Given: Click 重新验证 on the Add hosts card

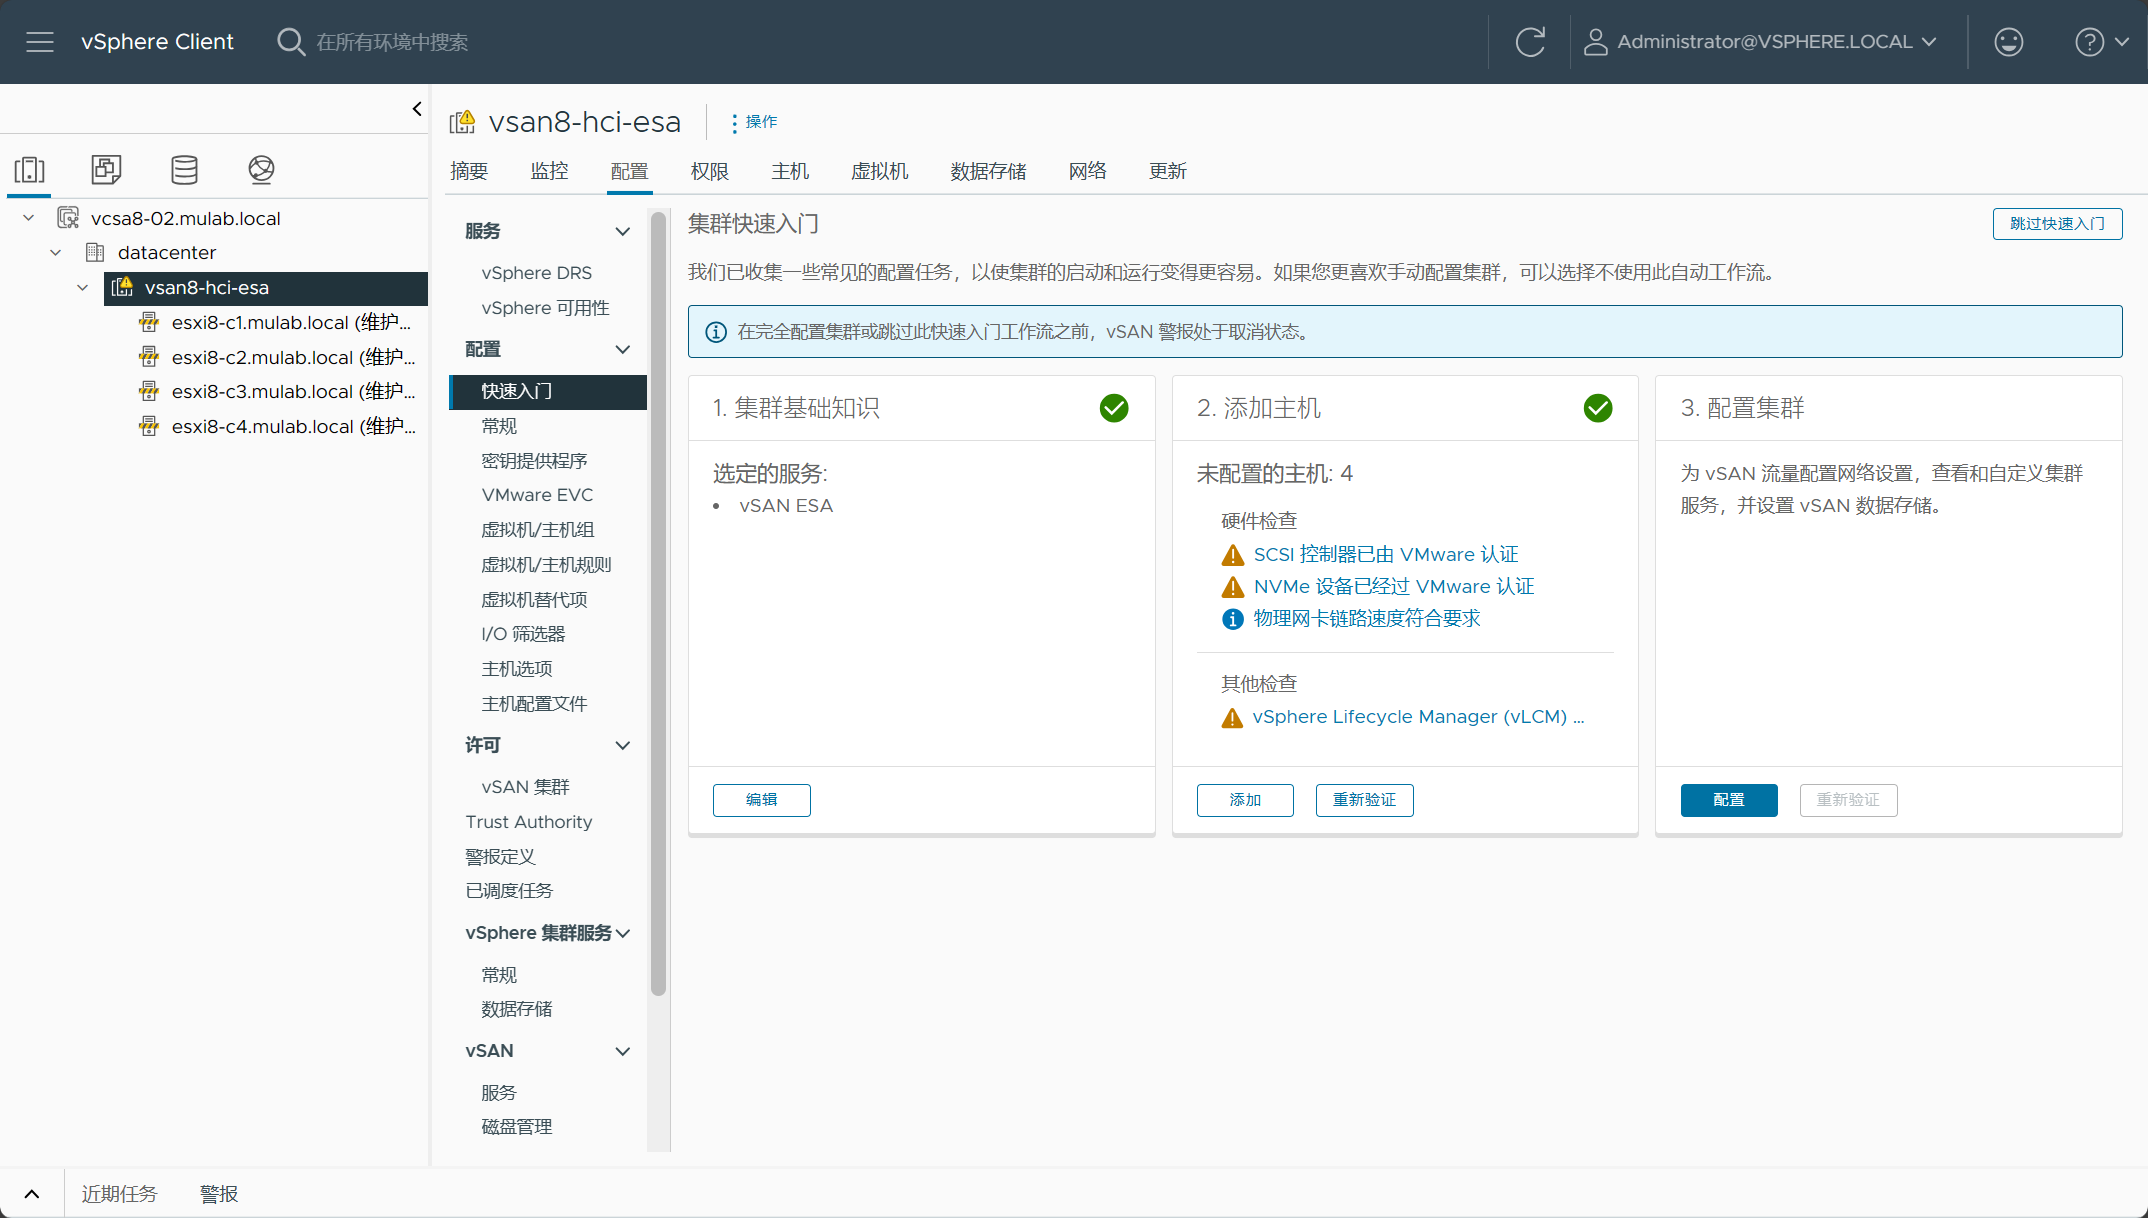Looking at the screenshot, I should 1365,800.
